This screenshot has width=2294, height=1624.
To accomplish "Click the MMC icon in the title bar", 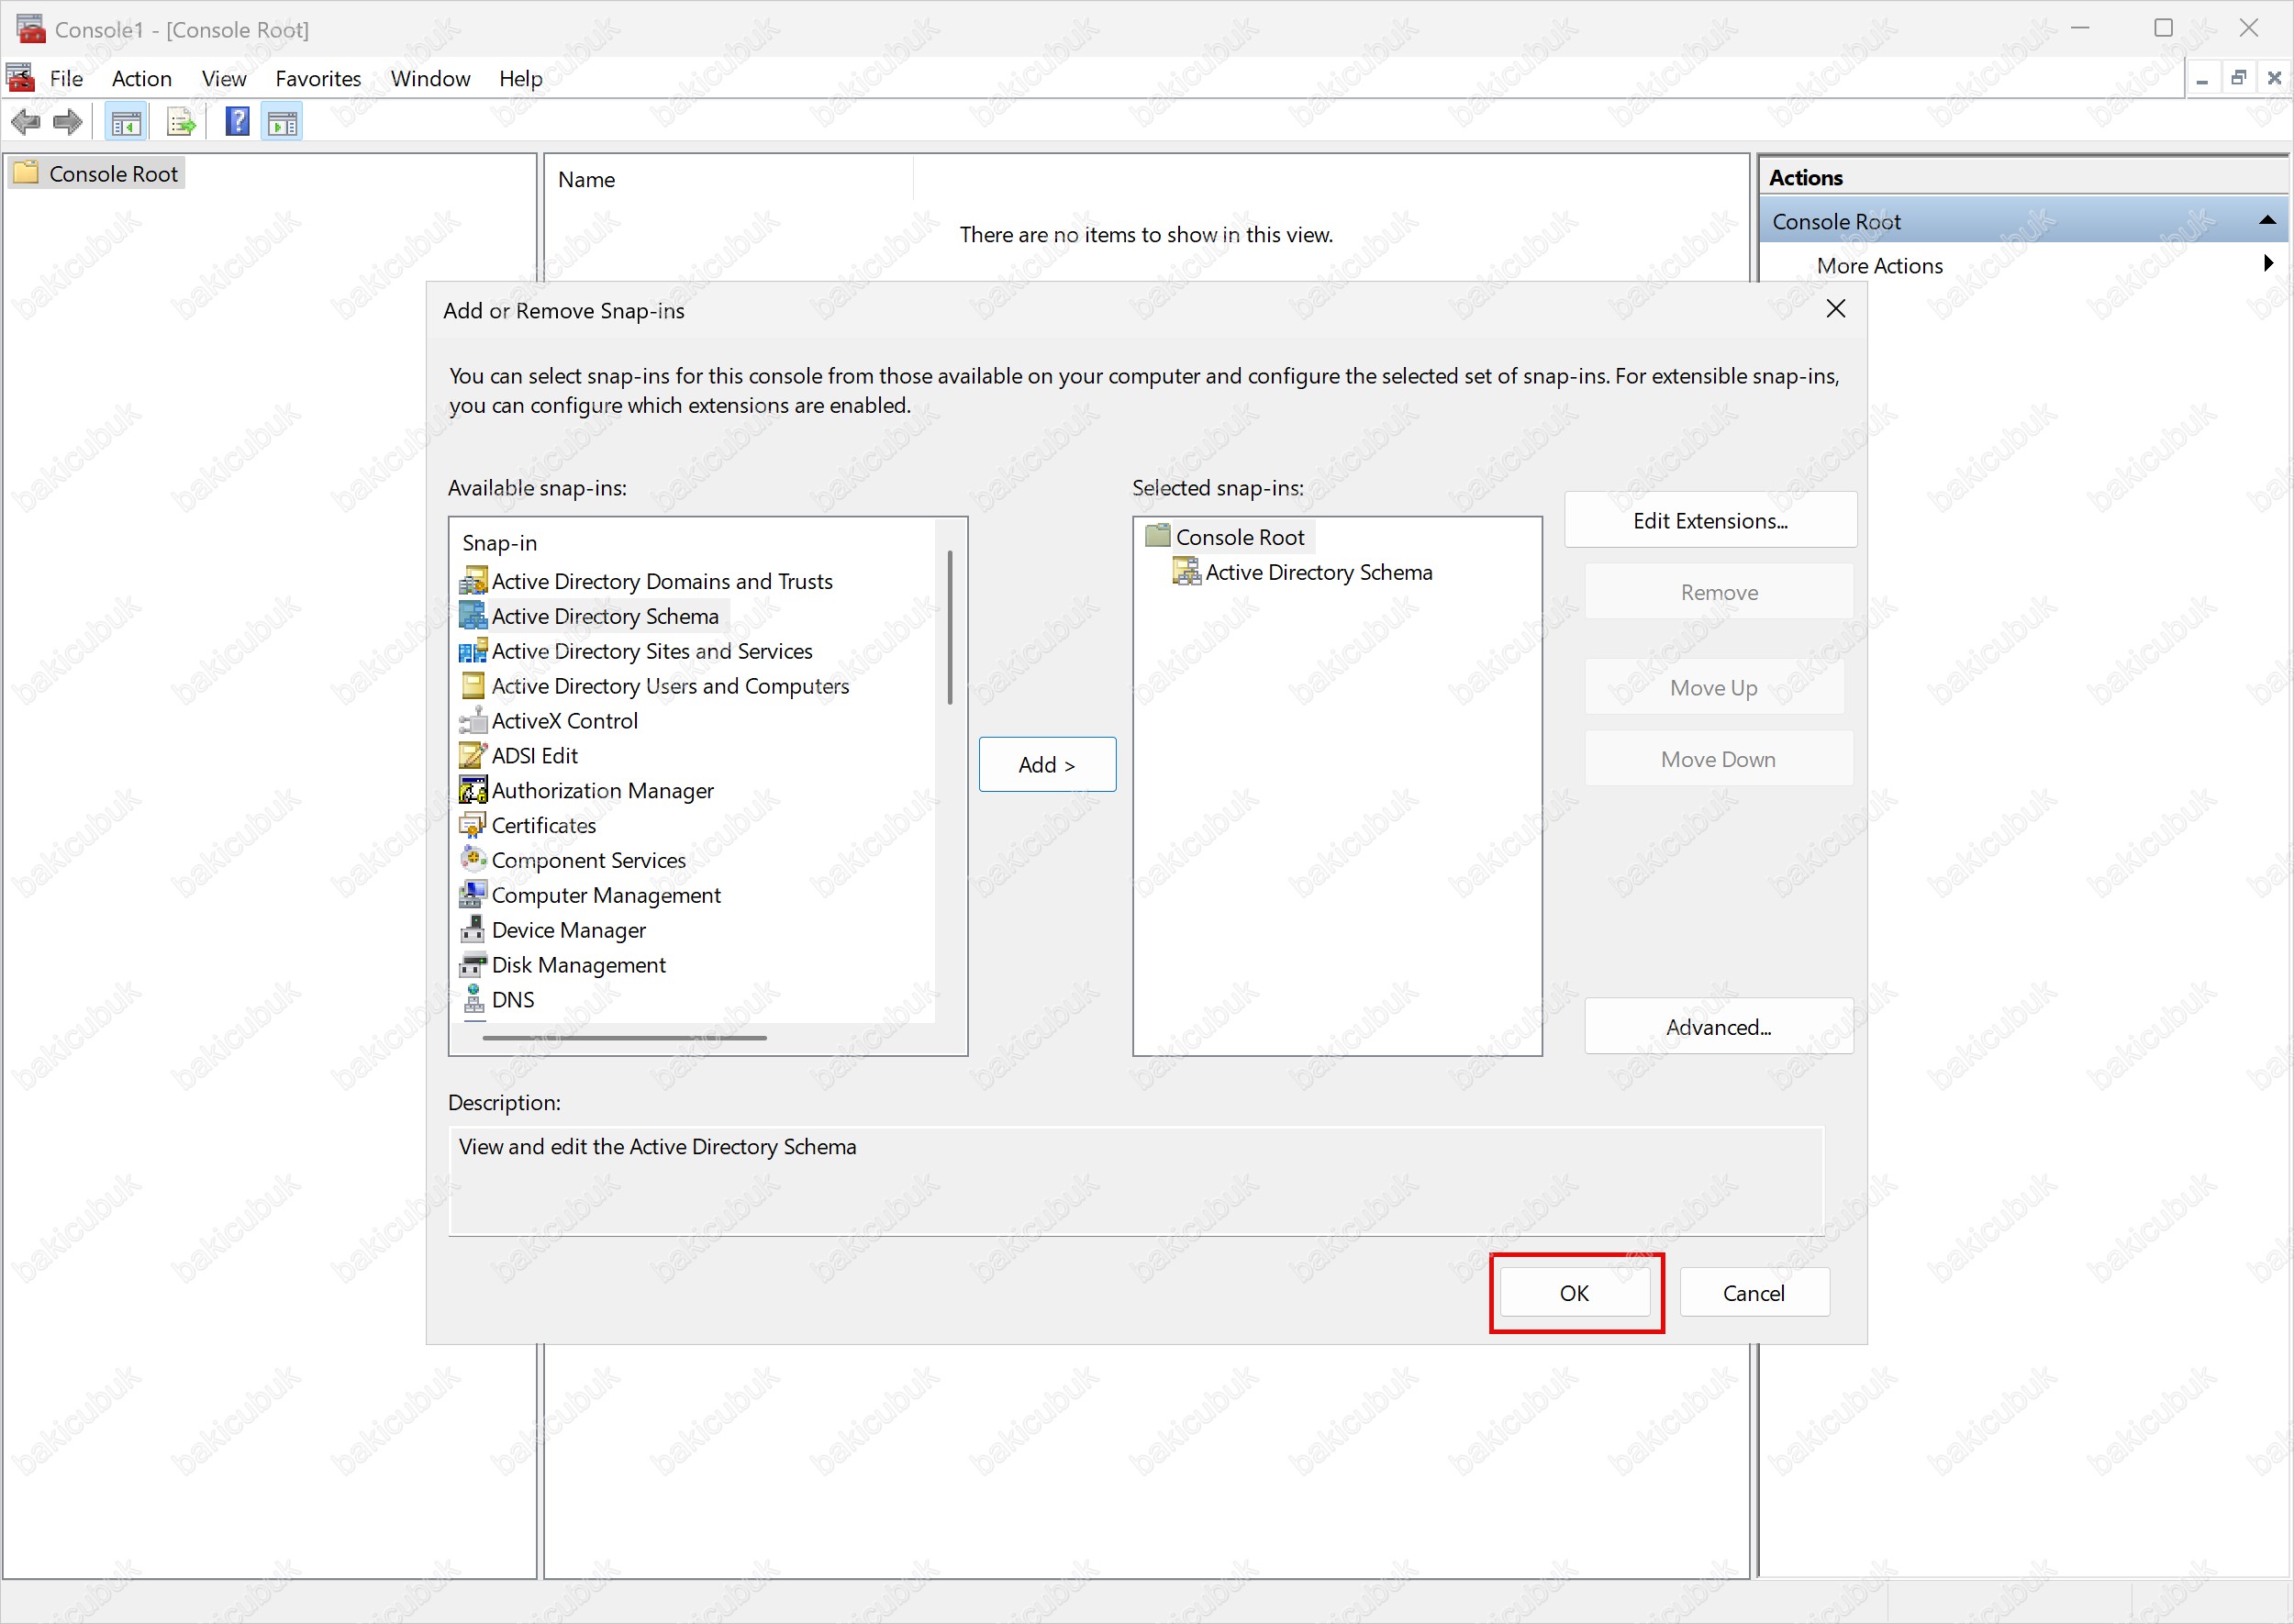I will (31, 28).
